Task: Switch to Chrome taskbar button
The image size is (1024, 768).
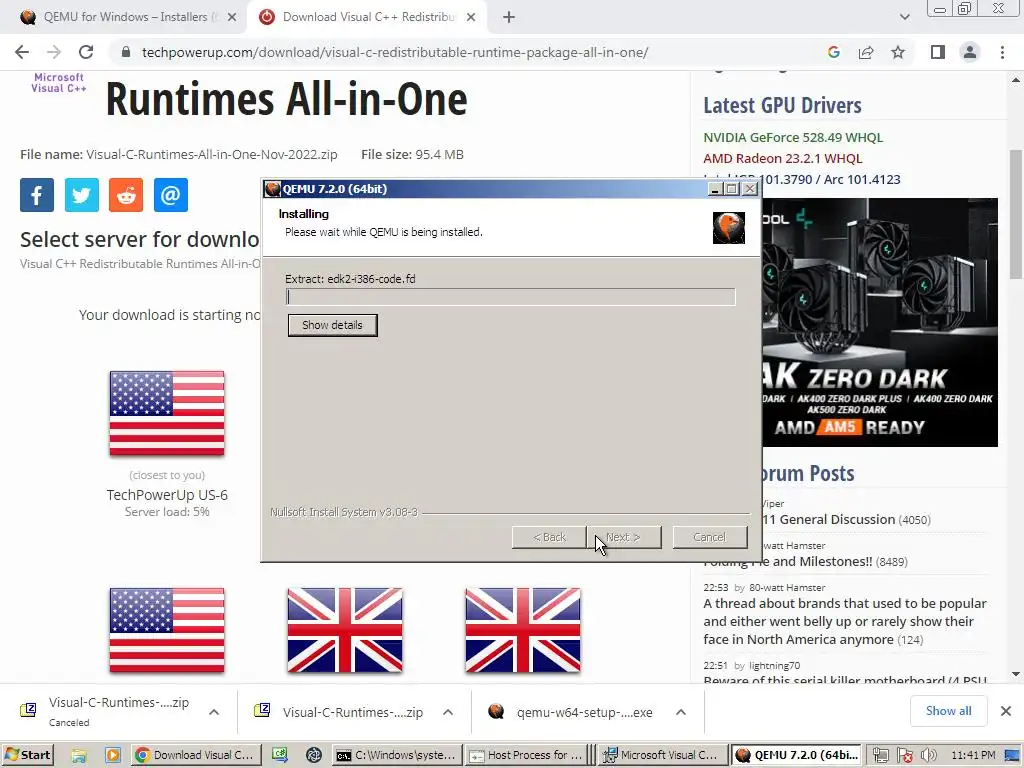Action: click(x=196, y=755)
